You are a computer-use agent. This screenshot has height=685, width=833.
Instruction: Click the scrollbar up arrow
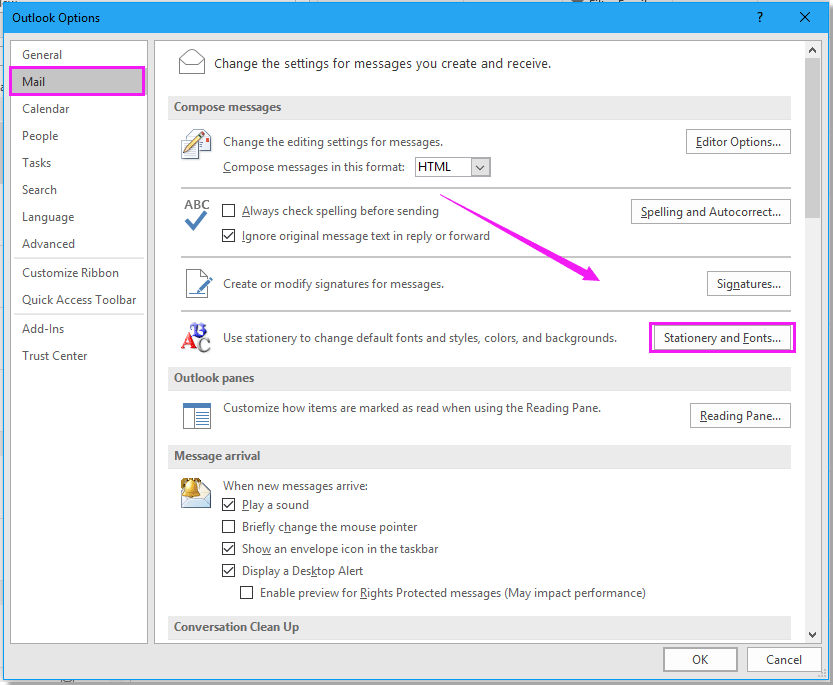click(812, 50)
